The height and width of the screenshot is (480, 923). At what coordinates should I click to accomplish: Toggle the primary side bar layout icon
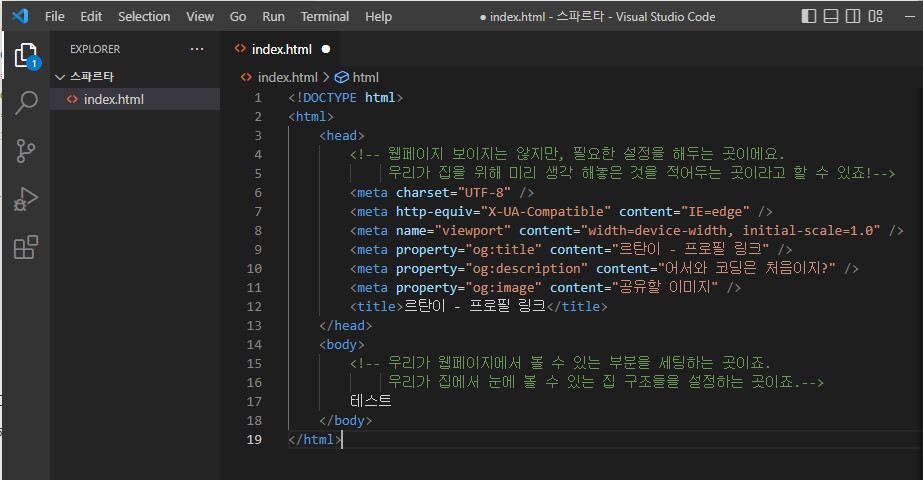809,16
